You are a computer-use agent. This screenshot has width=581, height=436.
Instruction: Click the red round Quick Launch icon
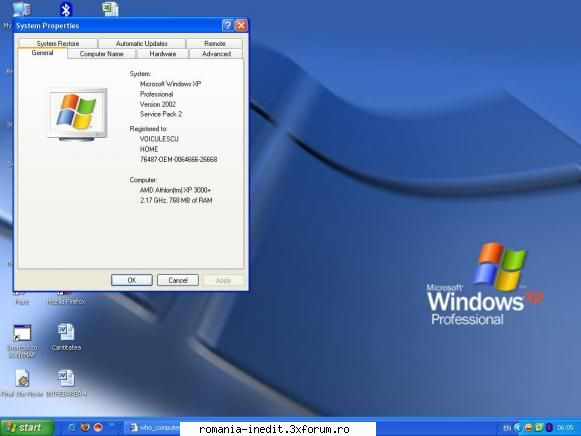(x=98, y=427)
